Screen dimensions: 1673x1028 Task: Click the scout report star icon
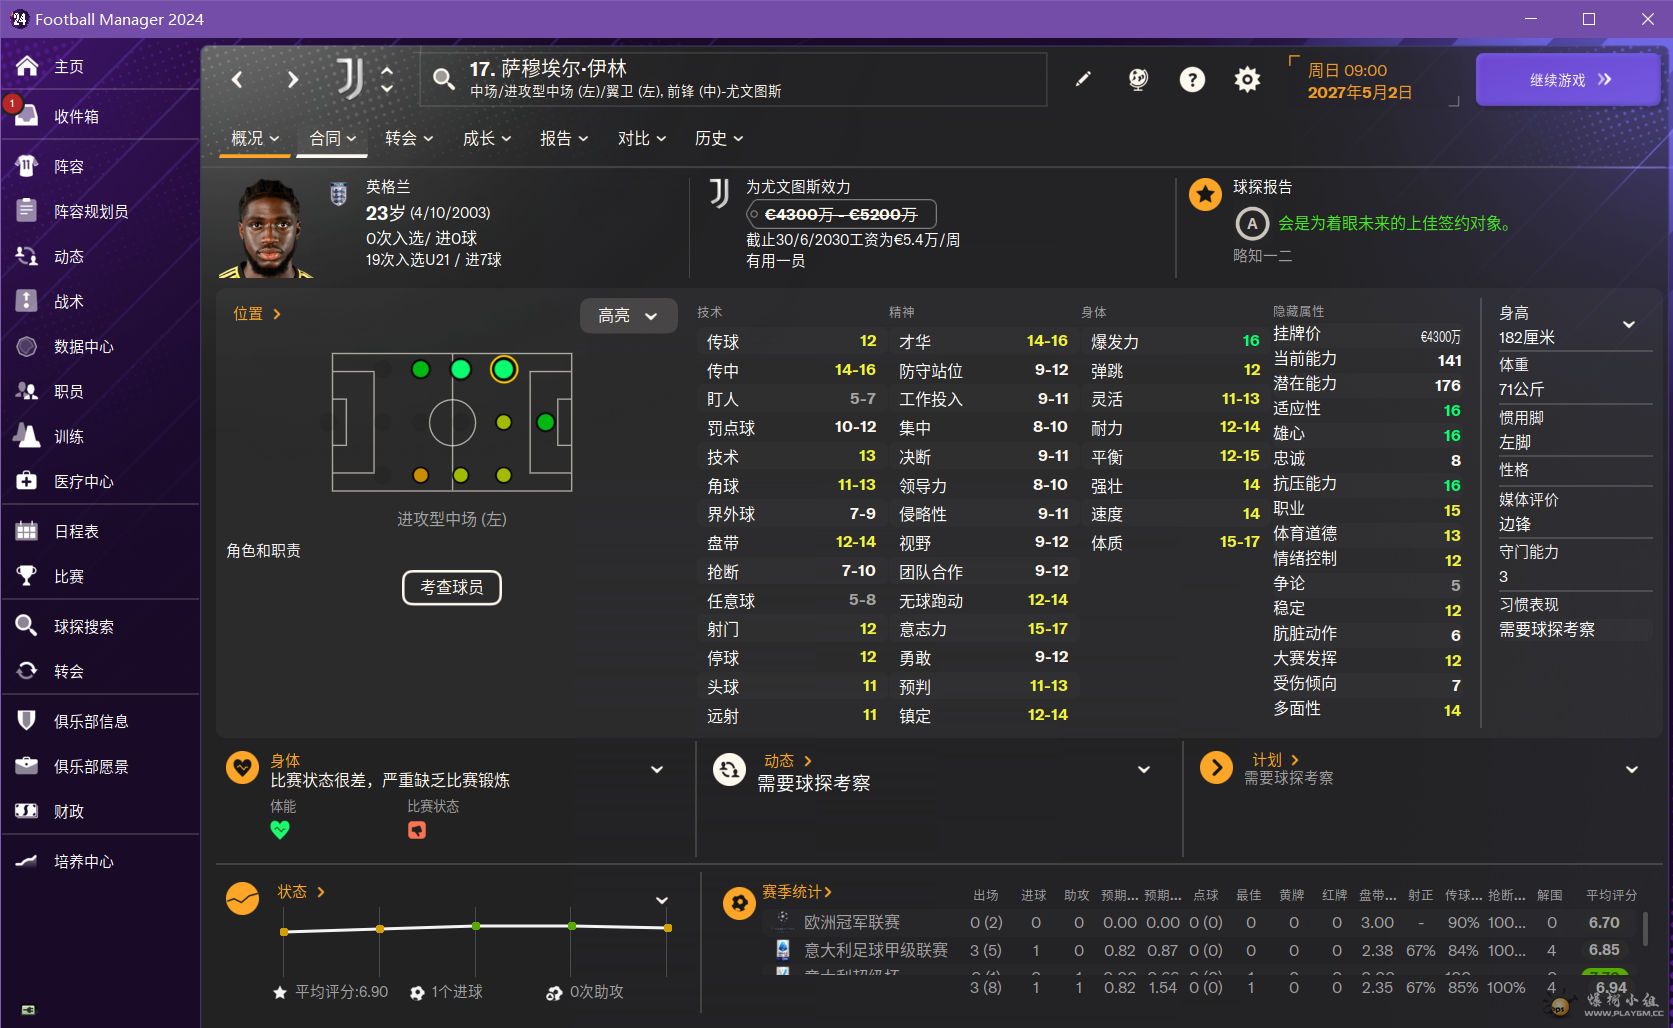coord(1205,194)
